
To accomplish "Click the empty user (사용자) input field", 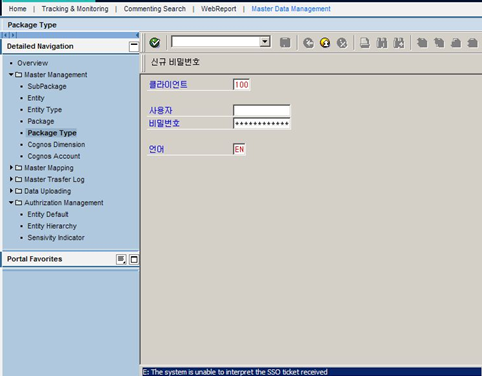I will (x=262, y=110).
